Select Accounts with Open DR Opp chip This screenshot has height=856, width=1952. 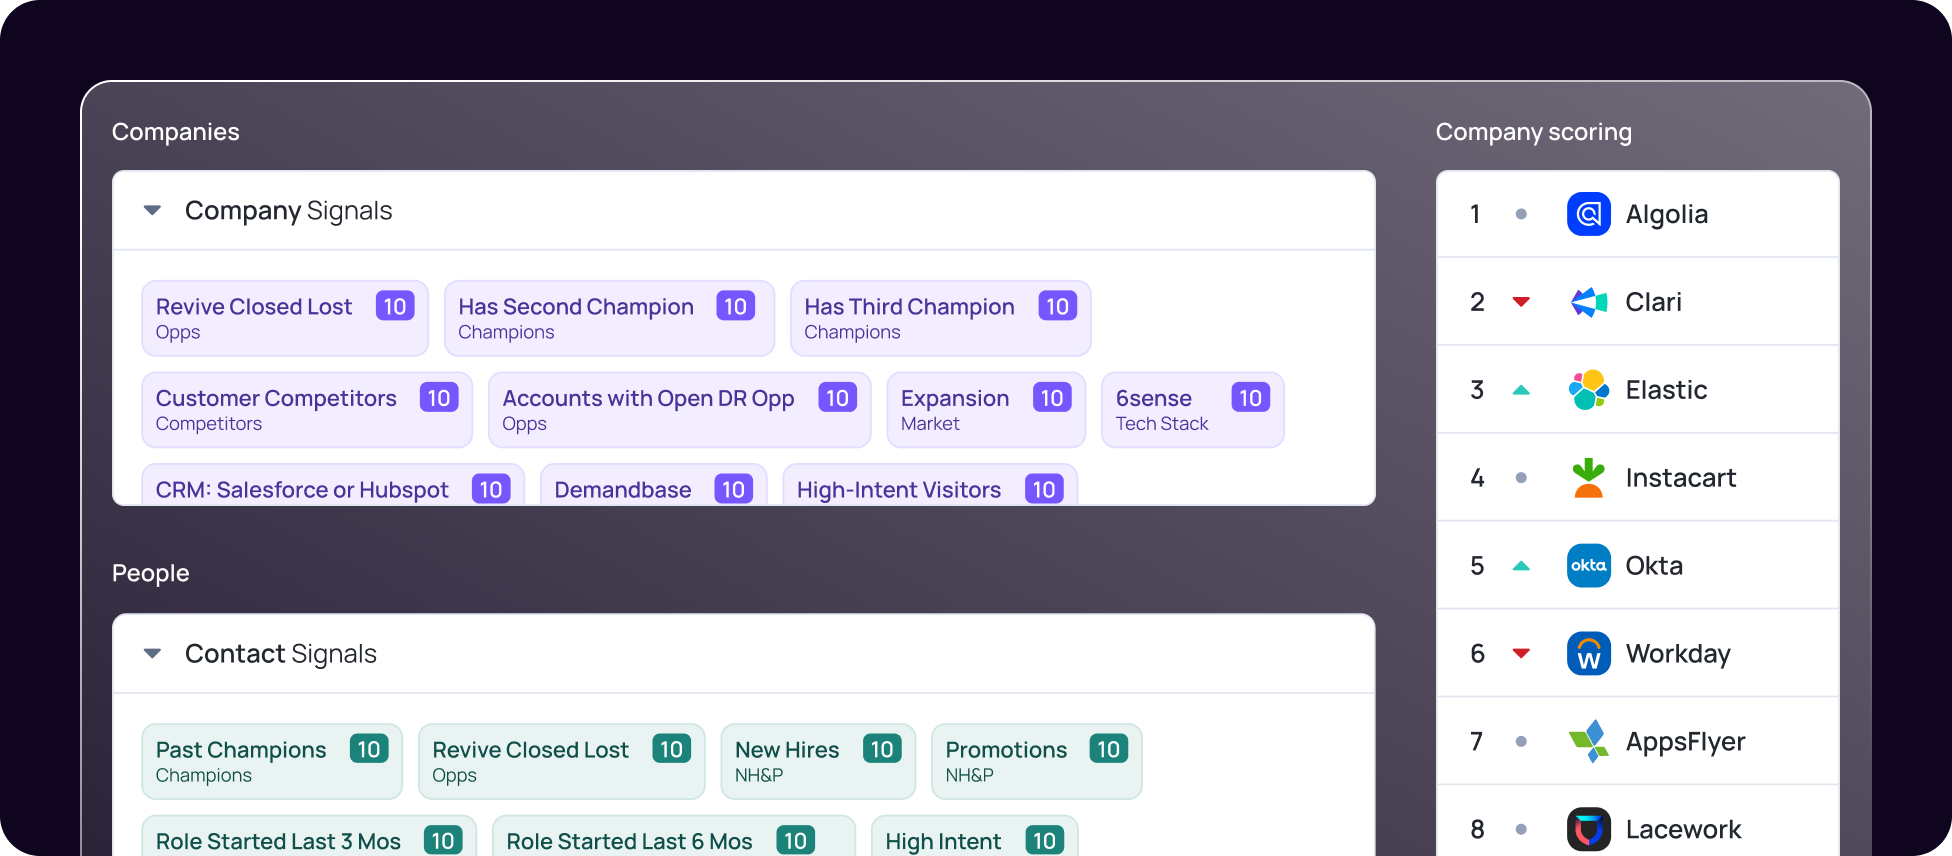[x=679, y=410]
